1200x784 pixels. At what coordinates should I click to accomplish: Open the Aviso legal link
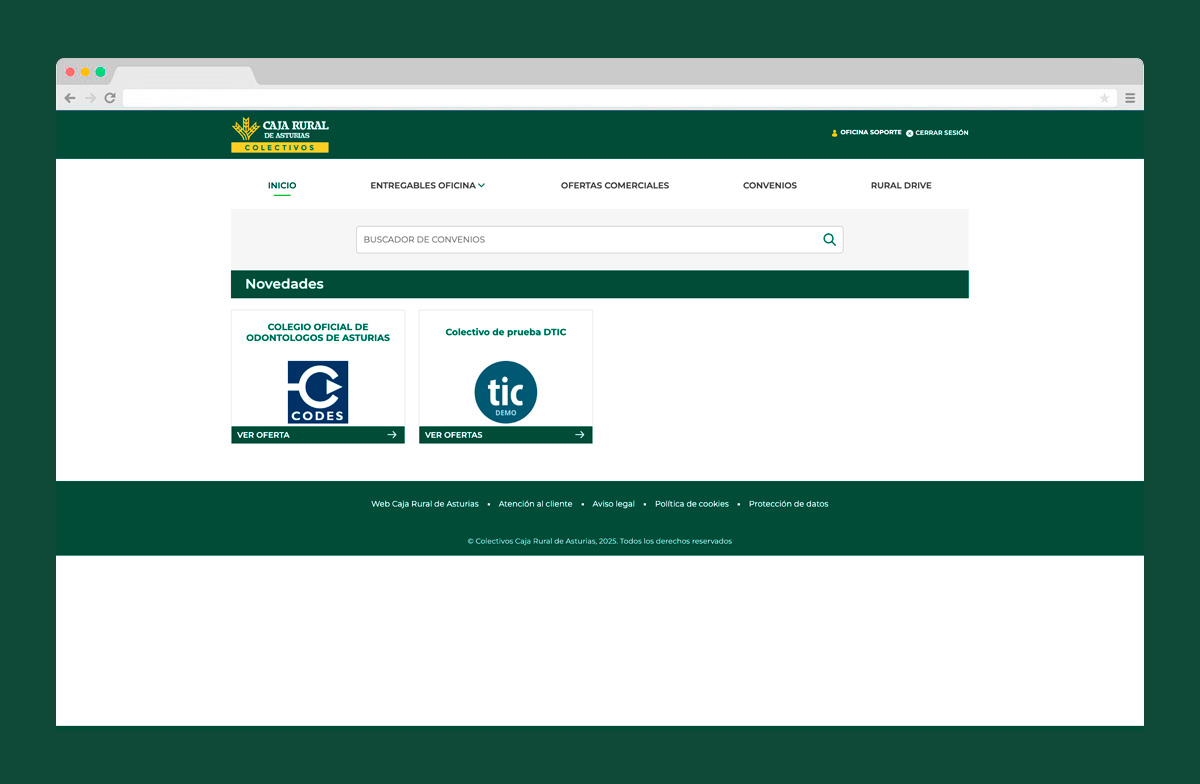(613, 503)
